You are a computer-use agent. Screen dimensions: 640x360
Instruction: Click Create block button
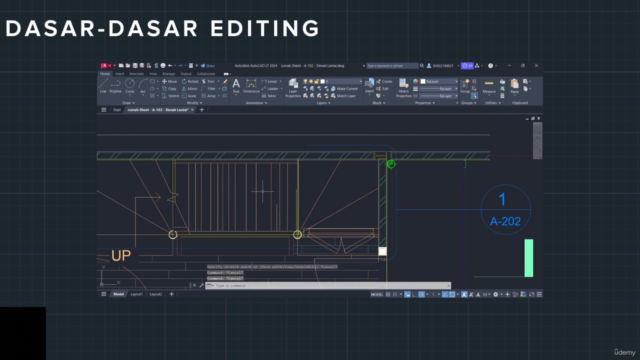click(x=384, y=82)
